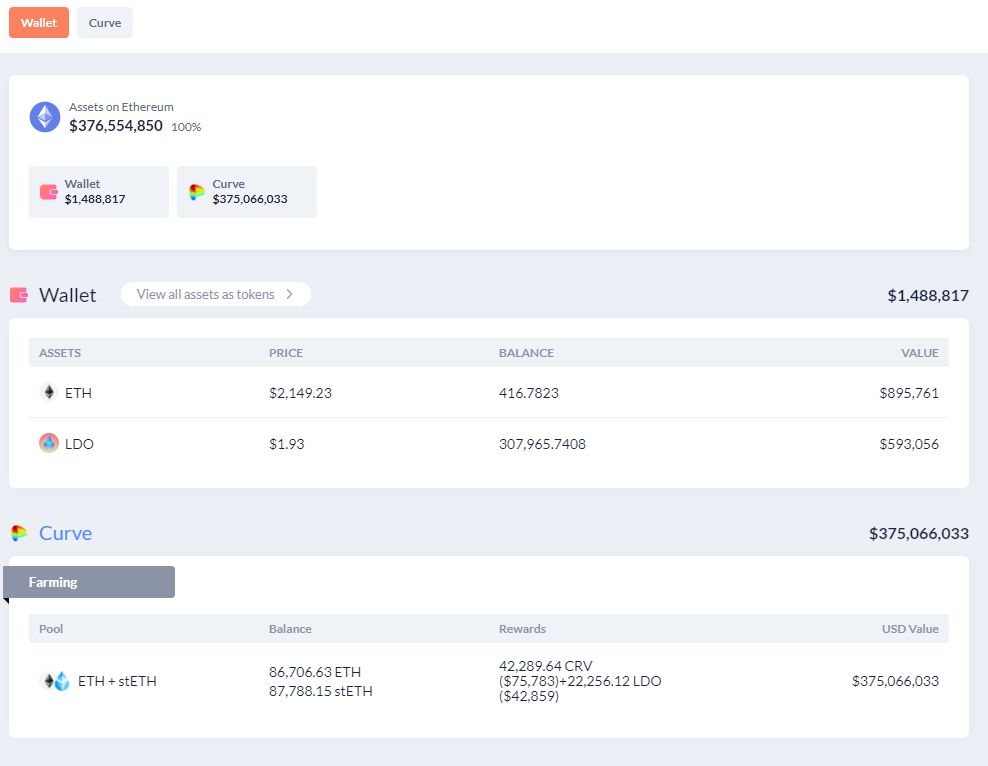
Task: Click chevron arrow in View all assets button
Action: click(x=289, y=294)
